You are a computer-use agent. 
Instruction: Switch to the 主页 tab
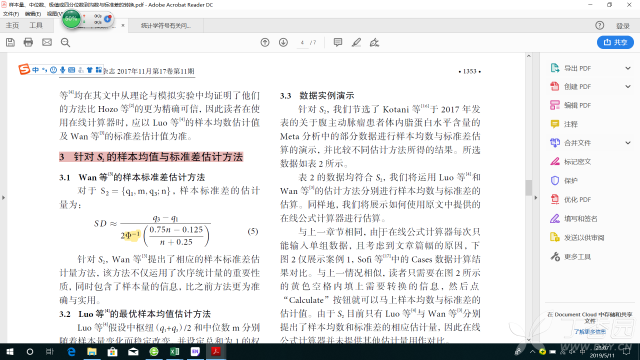[x=12, y=25]
